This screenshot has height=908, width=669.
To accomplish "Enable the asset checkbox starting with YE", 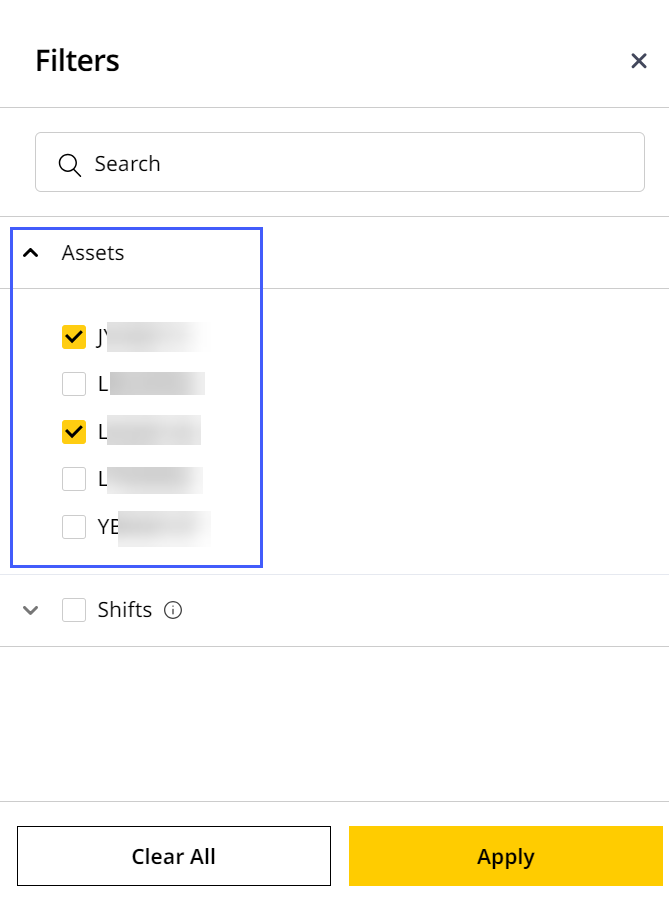I will 74,527.
